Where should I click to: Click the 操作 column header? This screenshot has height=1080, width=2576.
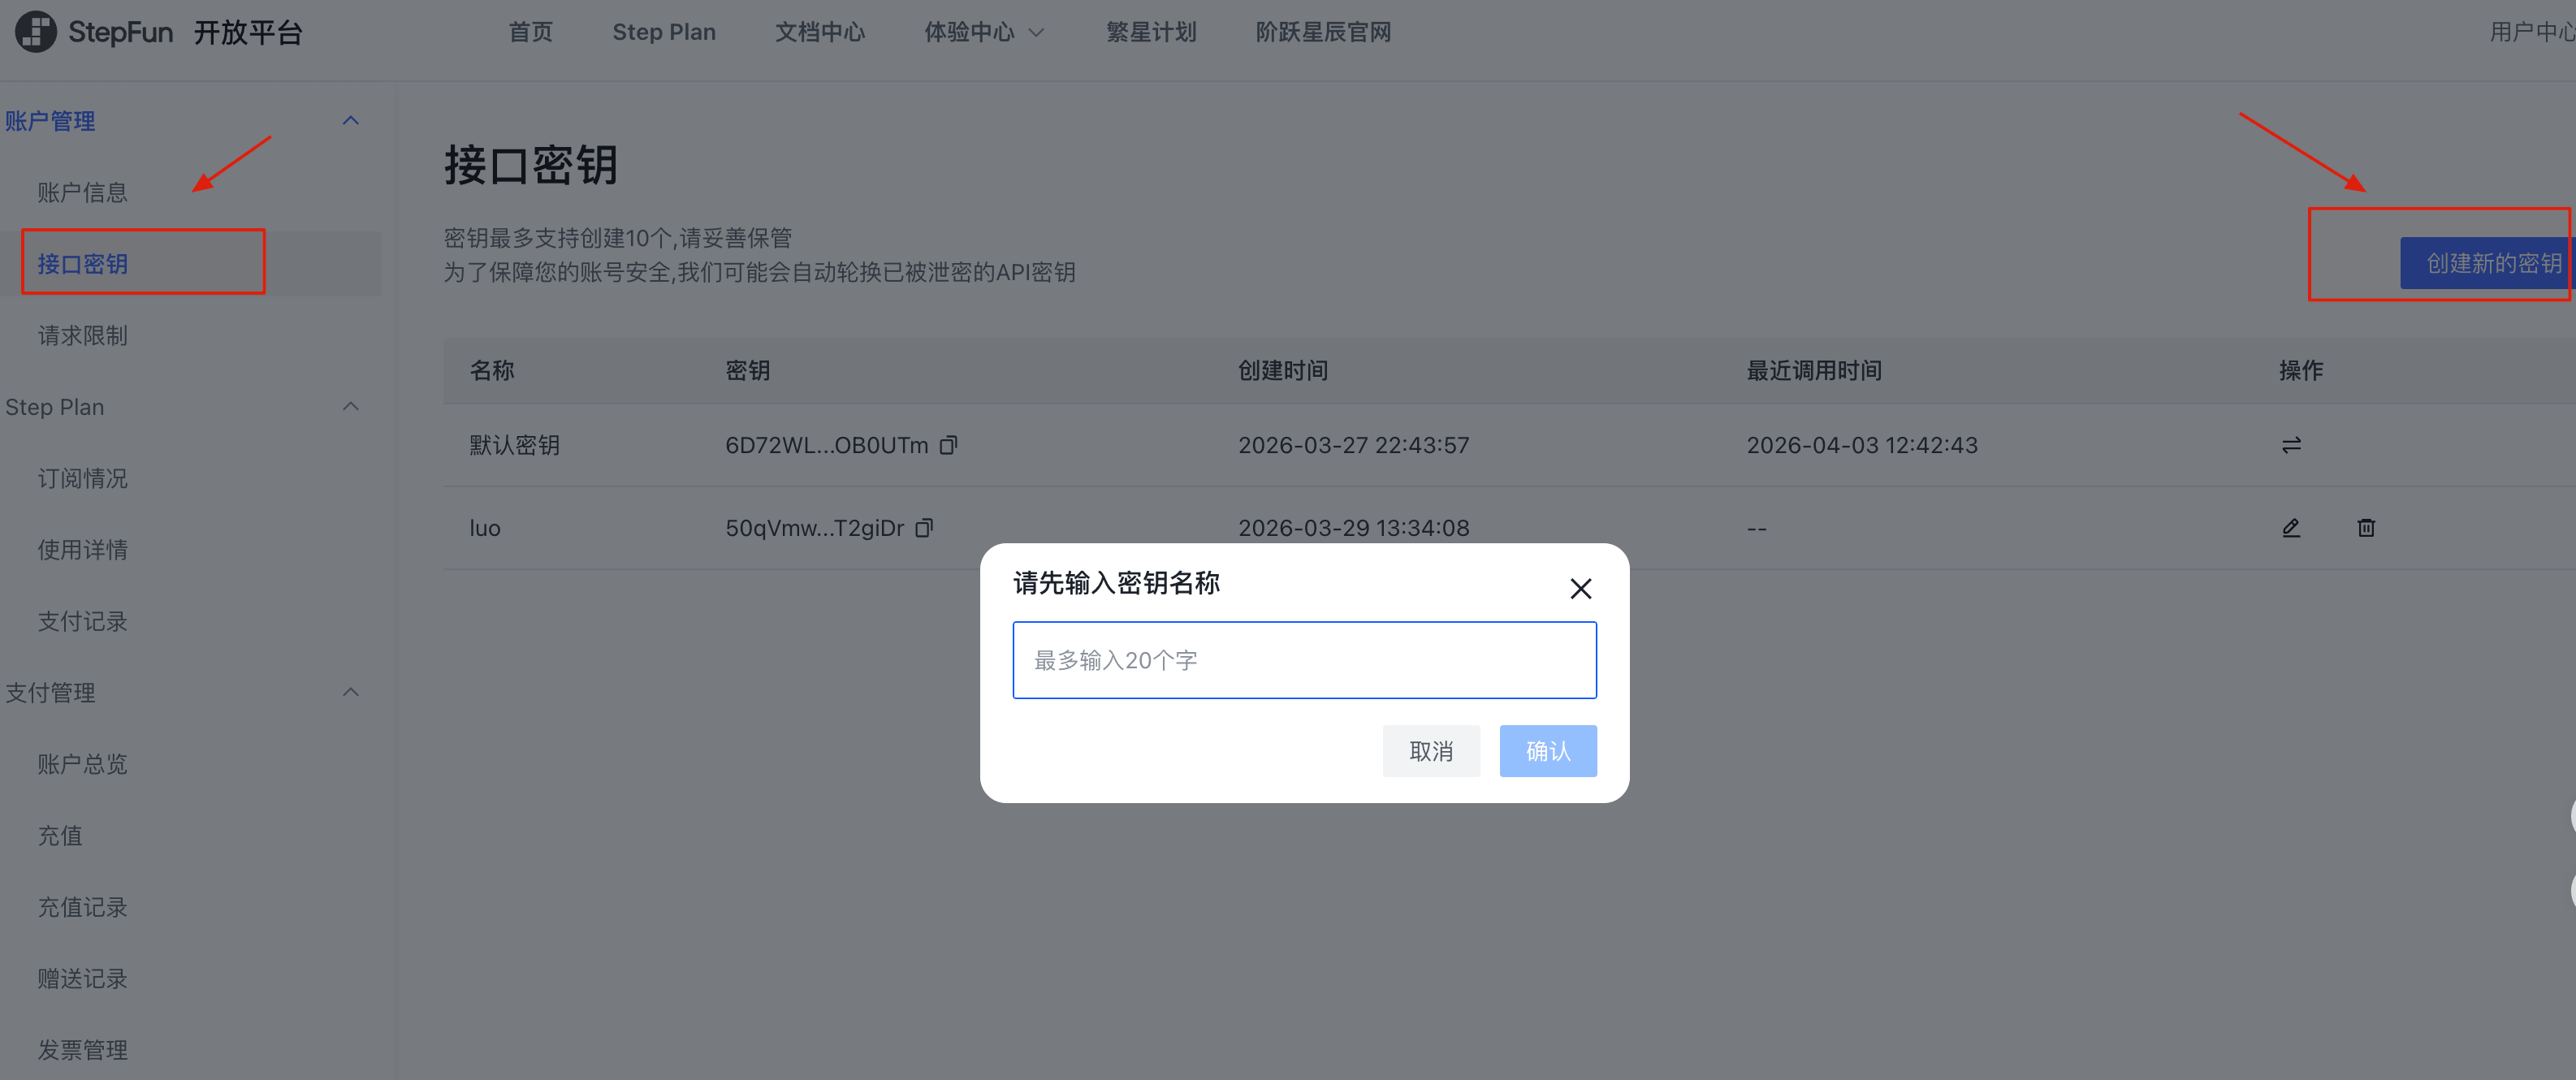(2300, 370)
